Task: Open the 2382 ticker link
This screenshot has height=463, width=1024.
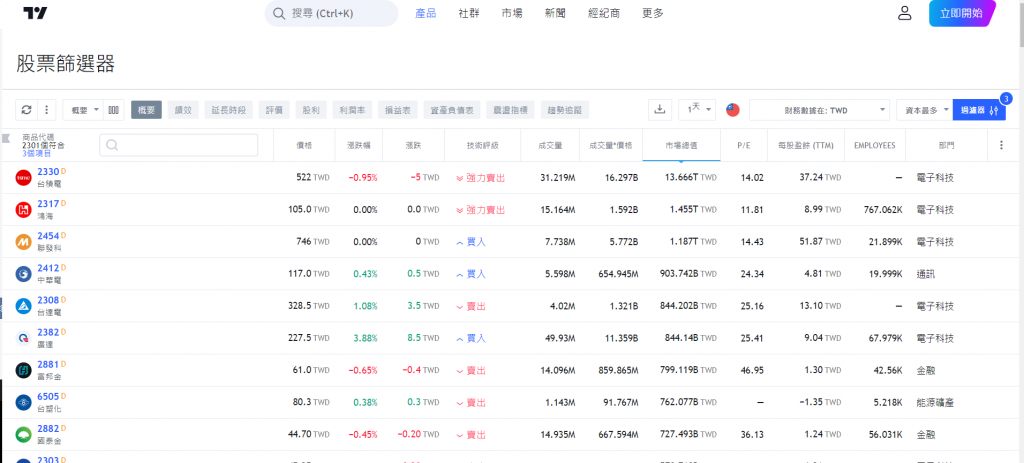Action: click(48, 332)
